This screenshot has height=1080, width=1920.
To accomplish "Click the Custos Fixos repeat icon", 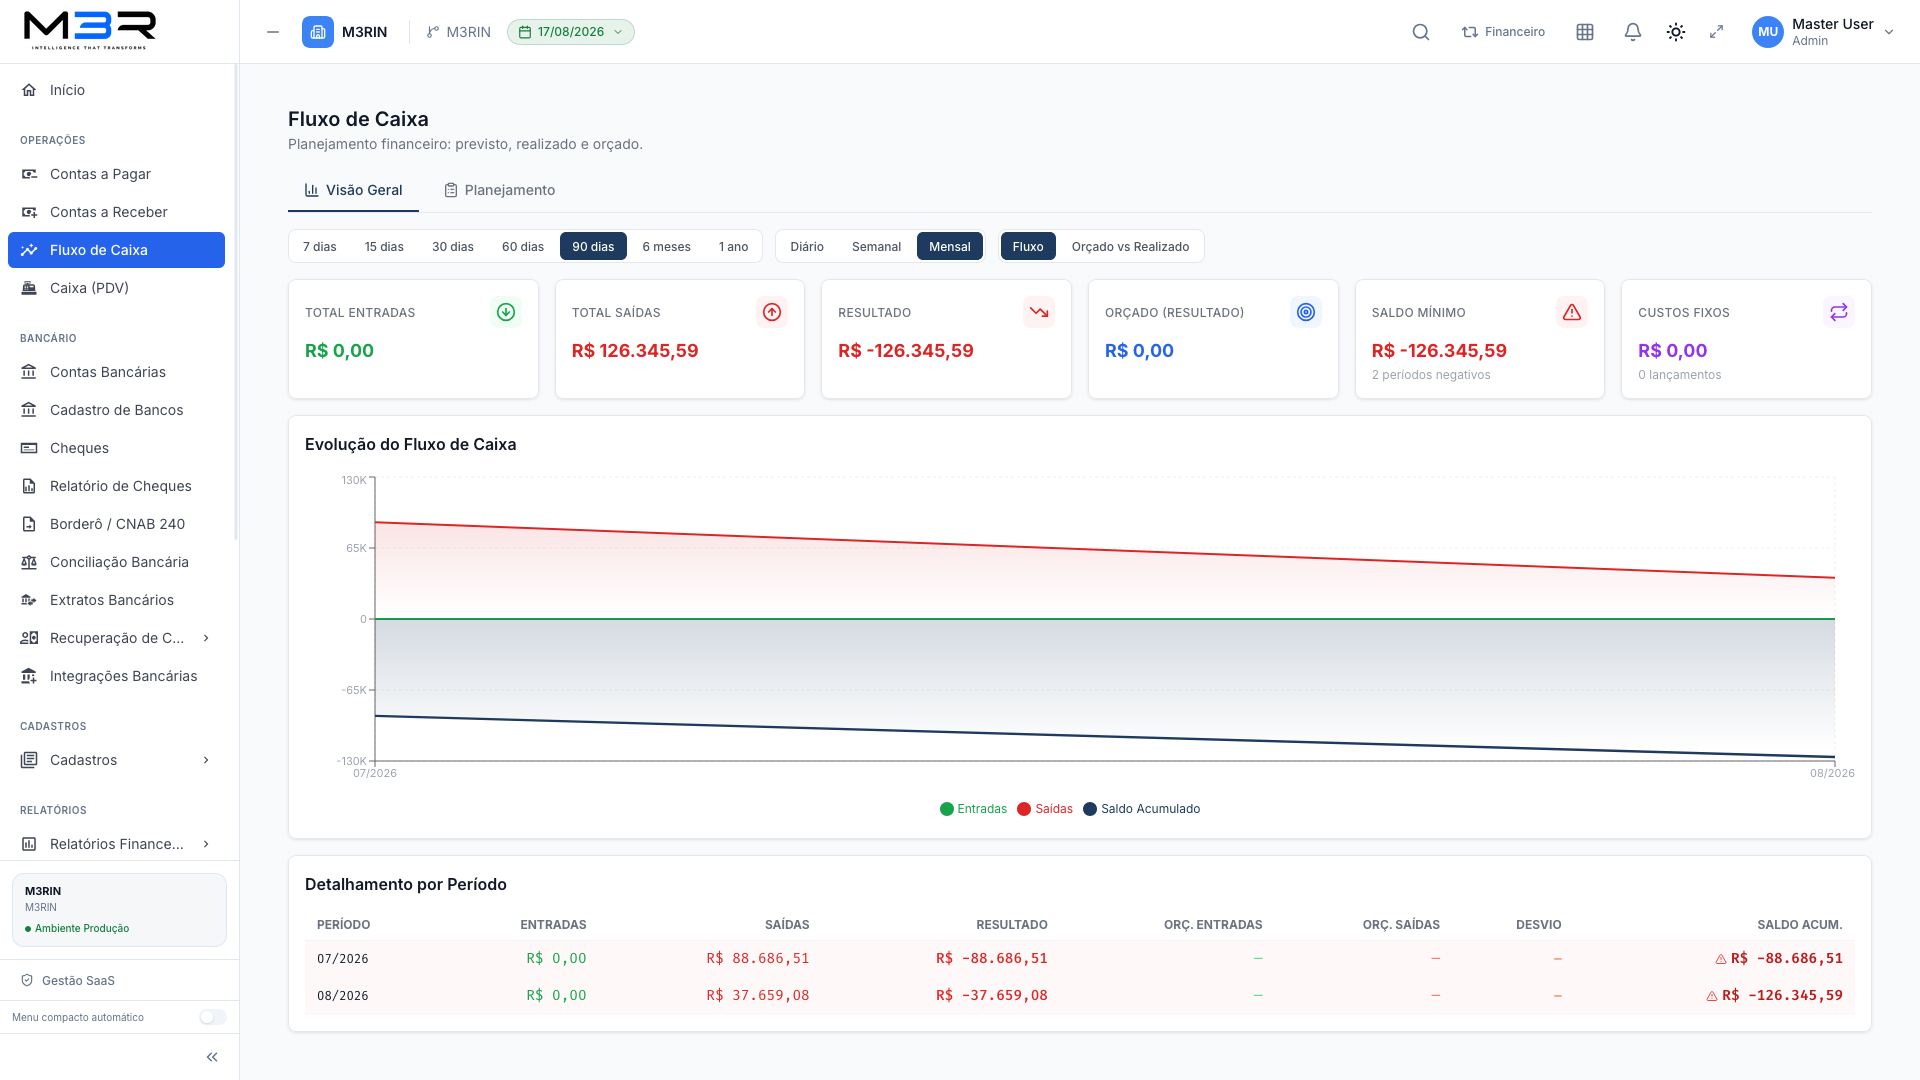I will click(1839, 312).
